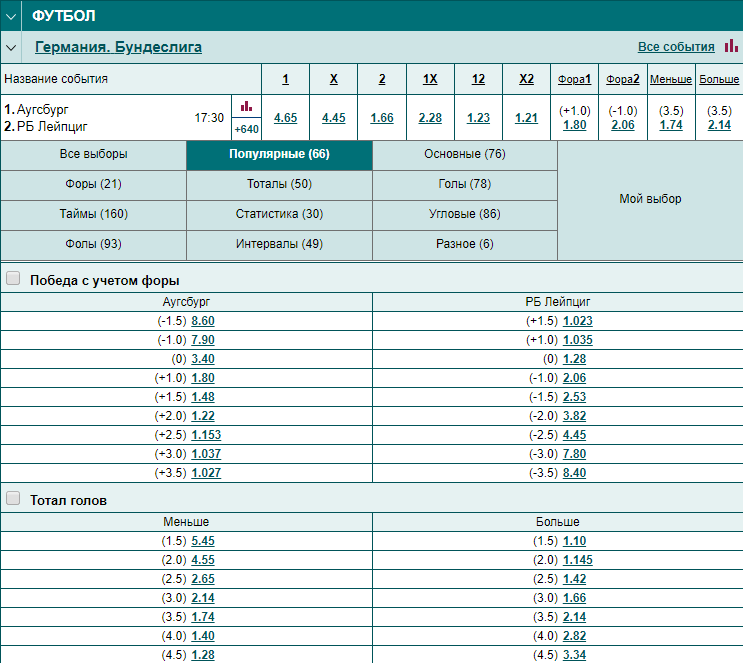The height and width of the screenshot is (663, 743).
Task: Select the Разное (6) tab
Action: [465, 244]
